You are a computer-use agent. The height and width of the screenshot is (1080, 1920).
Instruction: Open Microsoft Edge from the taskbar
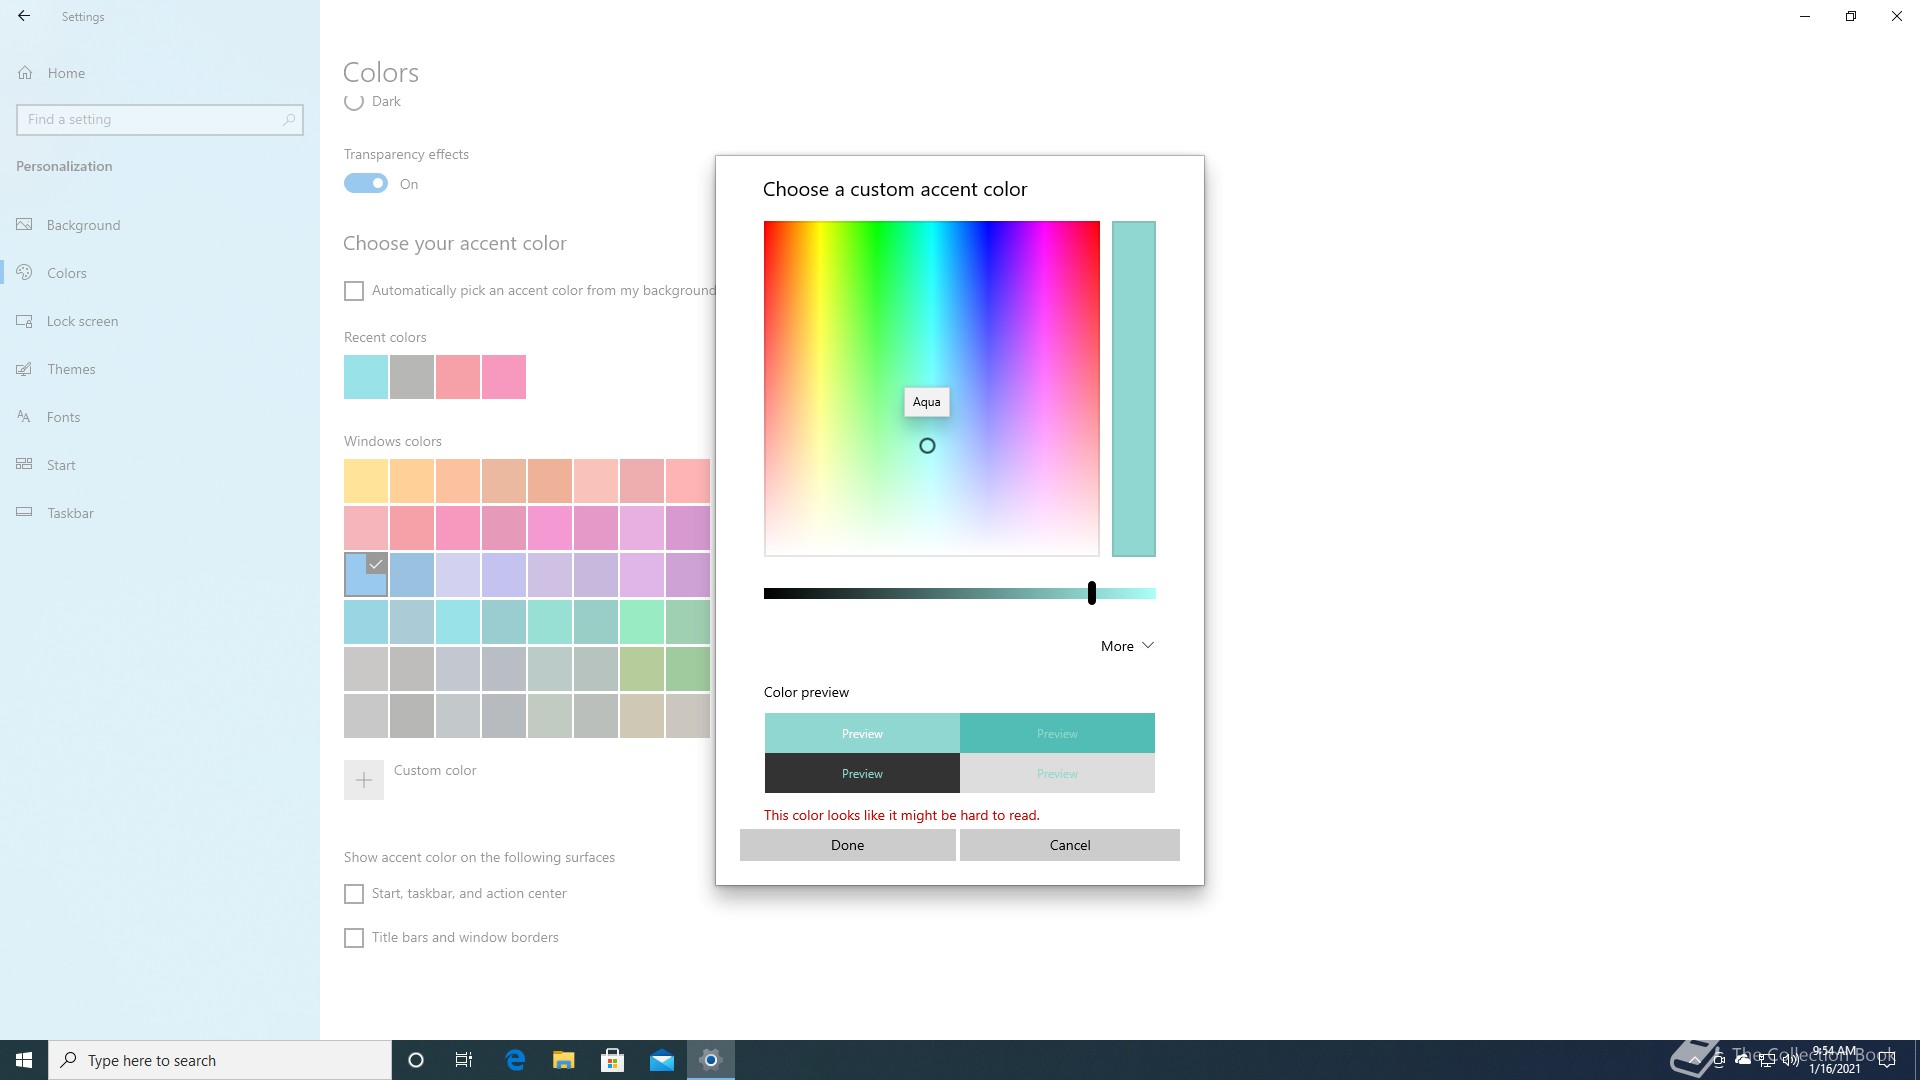point(515,1060)
